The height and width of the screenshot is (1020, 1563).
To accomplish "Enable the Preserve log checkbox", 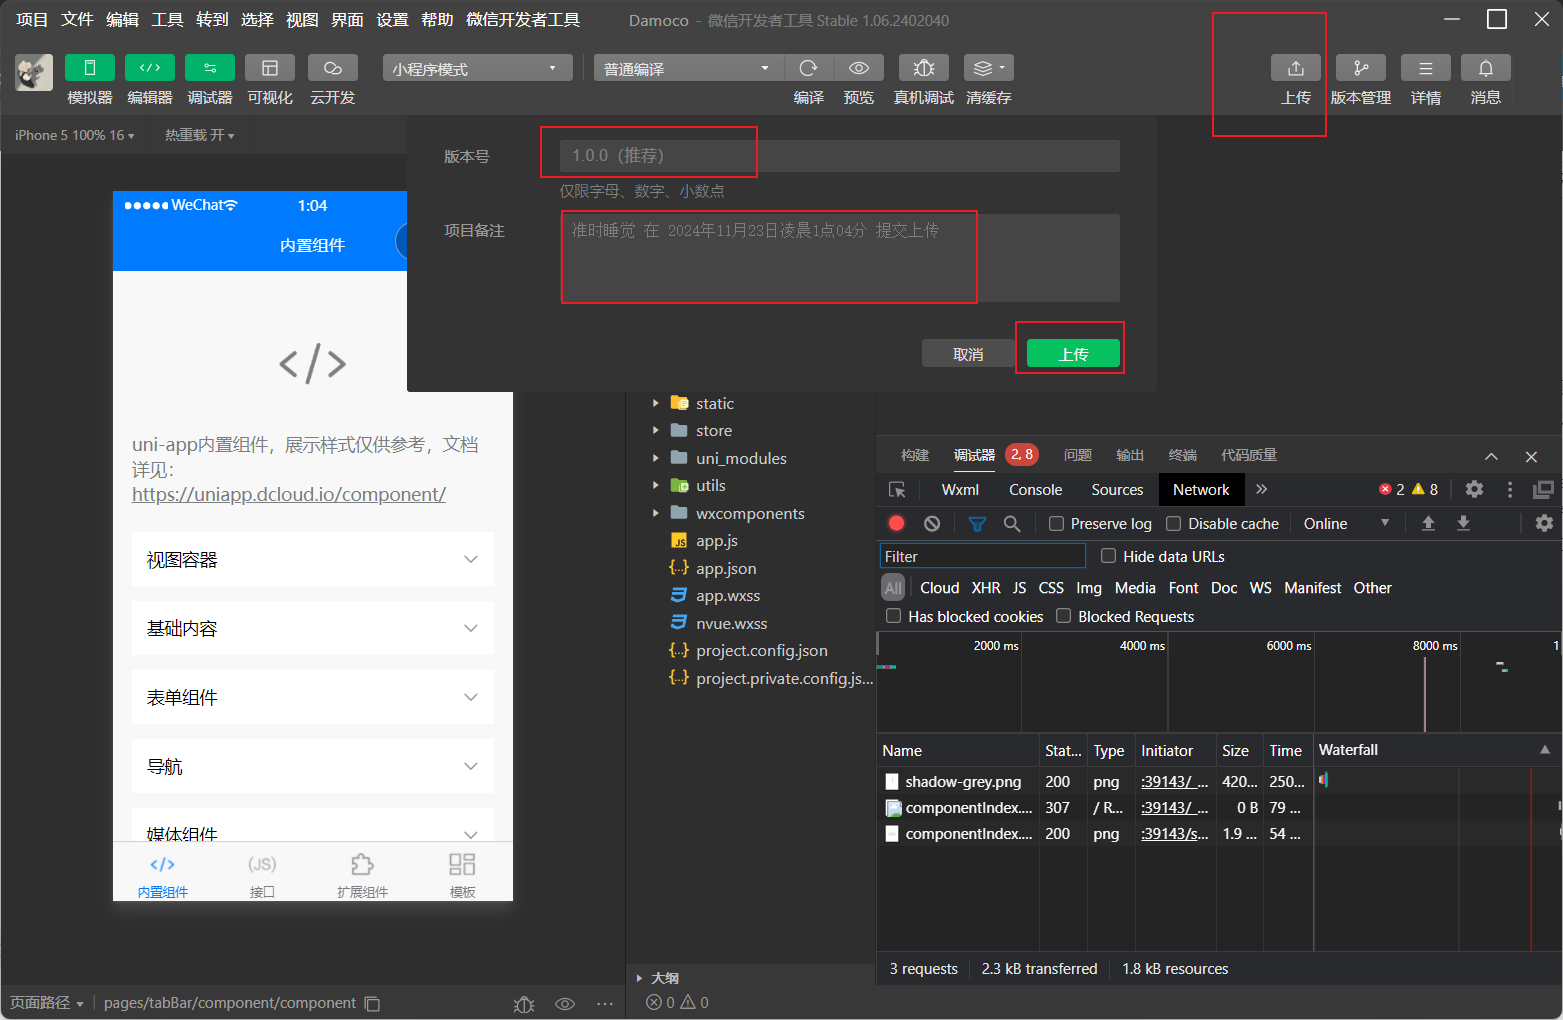I will (1056, 524).
